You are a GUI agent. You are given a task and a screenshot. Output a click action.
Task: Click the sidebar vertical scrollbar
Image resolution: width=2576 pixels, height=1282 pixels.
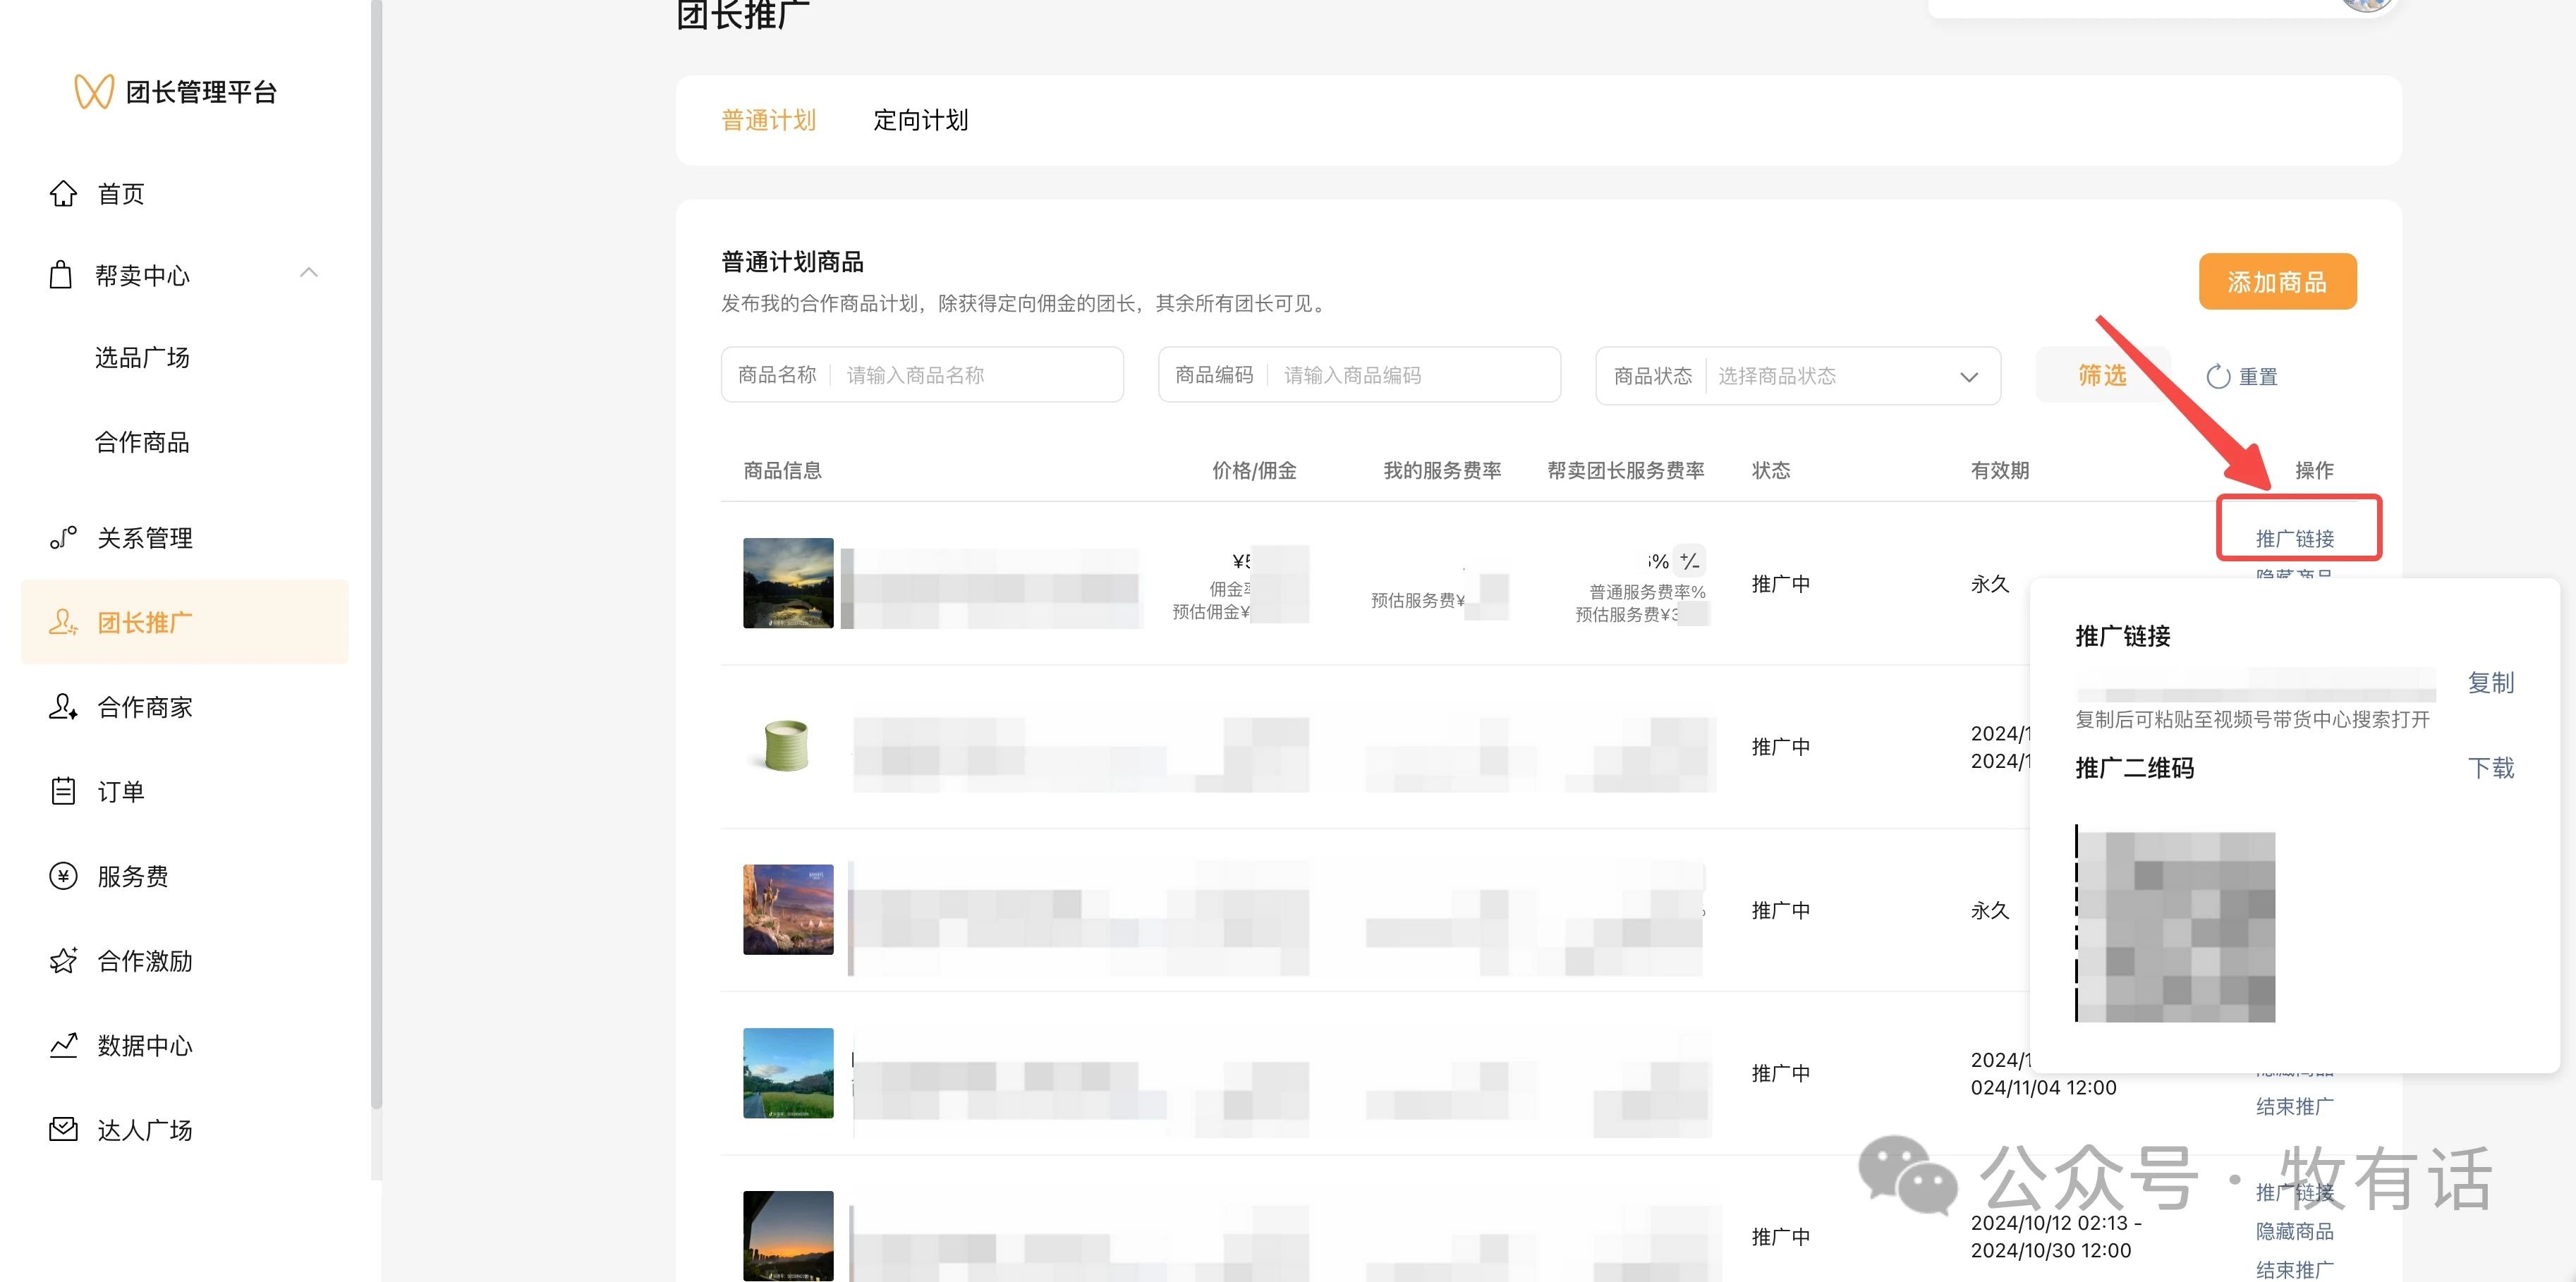[x=376, y=555]
